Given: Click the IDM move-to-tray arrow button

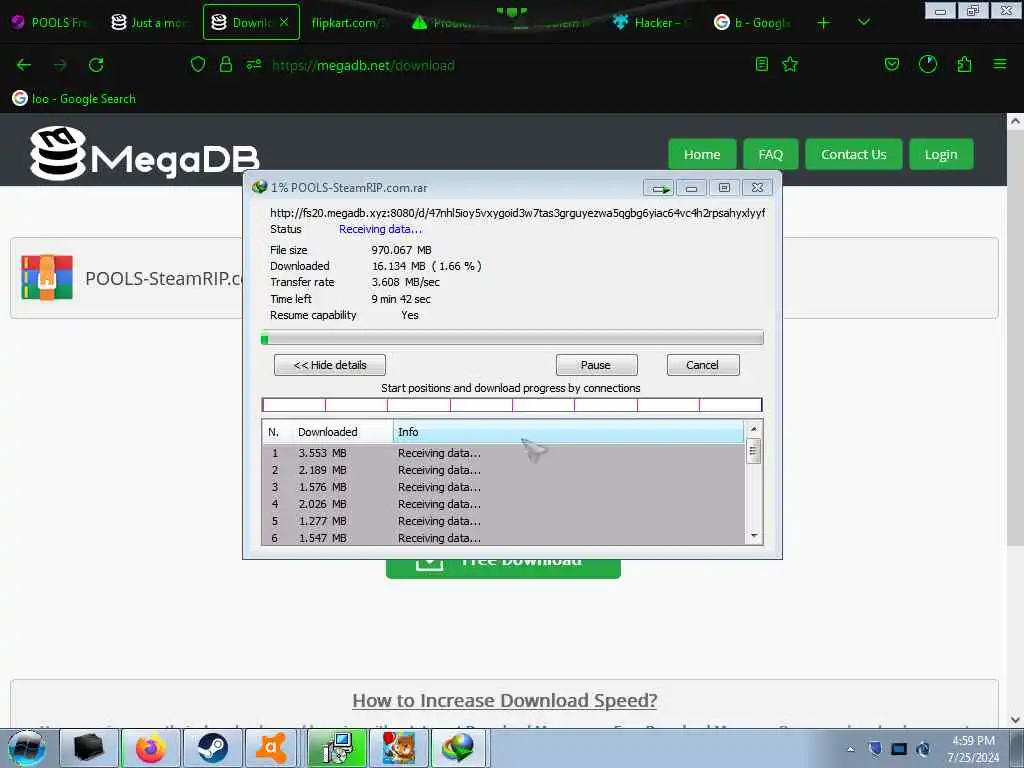Looking at the screenshot, I should click(658, 188).
